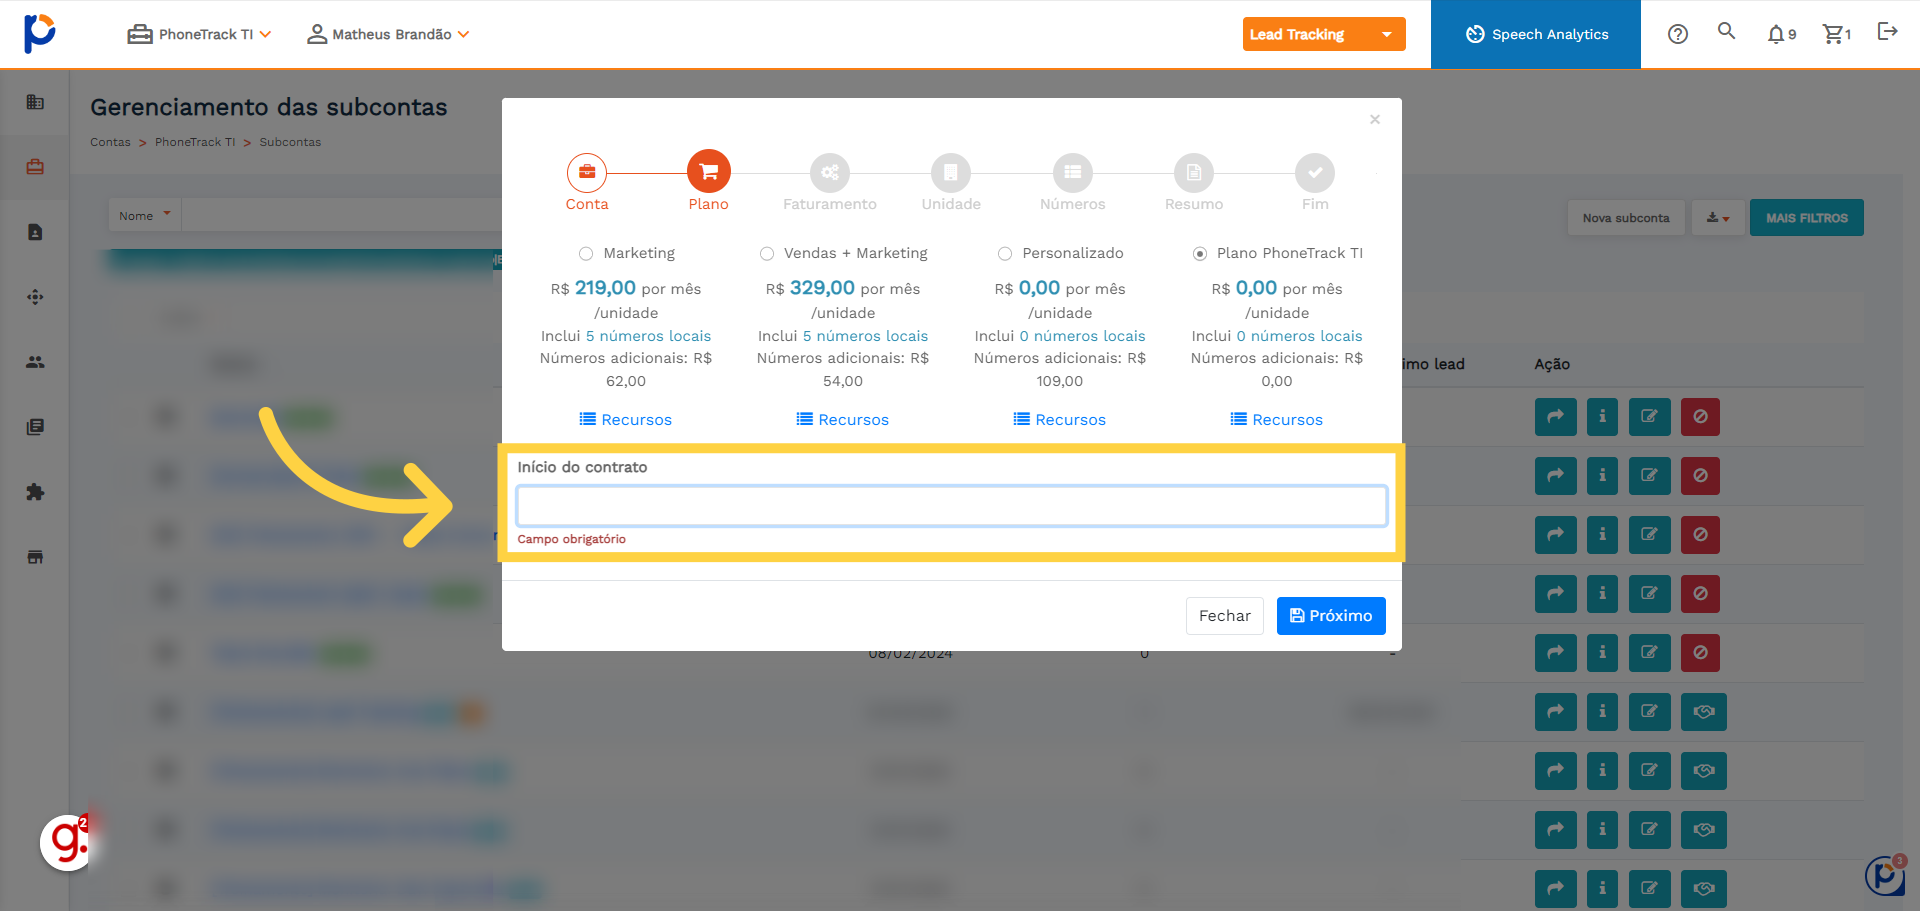The image size is (1920, 911).
Task: Click the MAIS FILTROS button
Action: click(1807, 218)
